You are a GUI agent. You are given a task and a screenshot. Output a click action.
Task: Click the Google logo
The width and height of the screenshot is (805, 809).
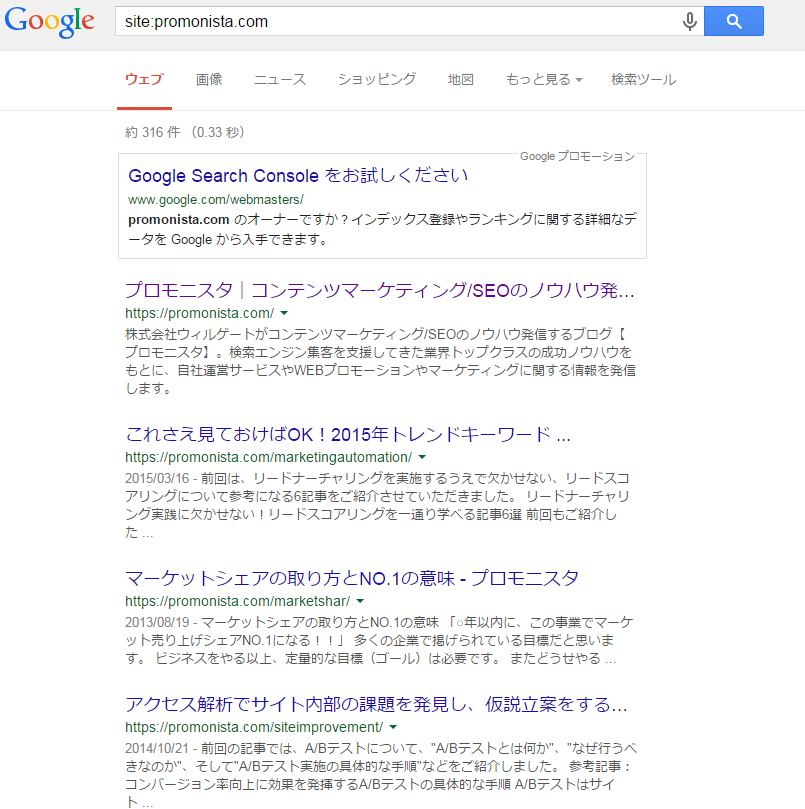49,21
